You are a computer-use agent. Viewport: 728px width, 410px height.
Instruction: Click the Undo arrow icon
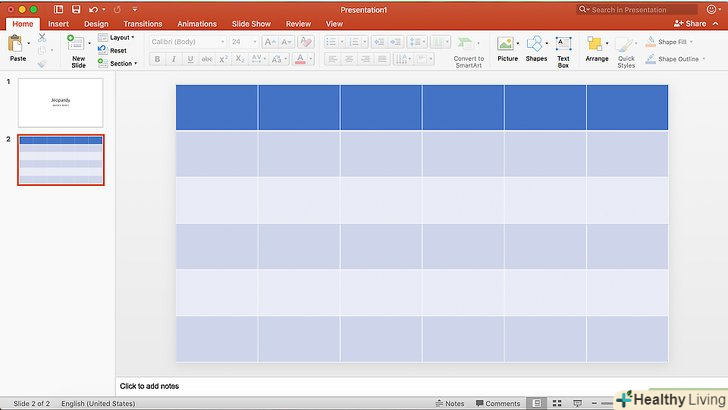pos(93,9)
